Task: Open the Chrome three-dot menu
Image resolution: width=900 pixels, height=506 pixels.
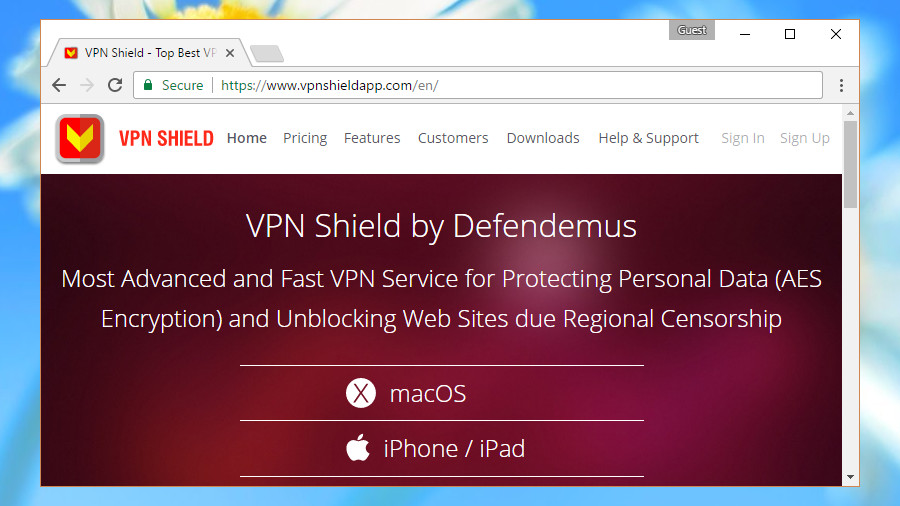Action: [x=841, y=85]
